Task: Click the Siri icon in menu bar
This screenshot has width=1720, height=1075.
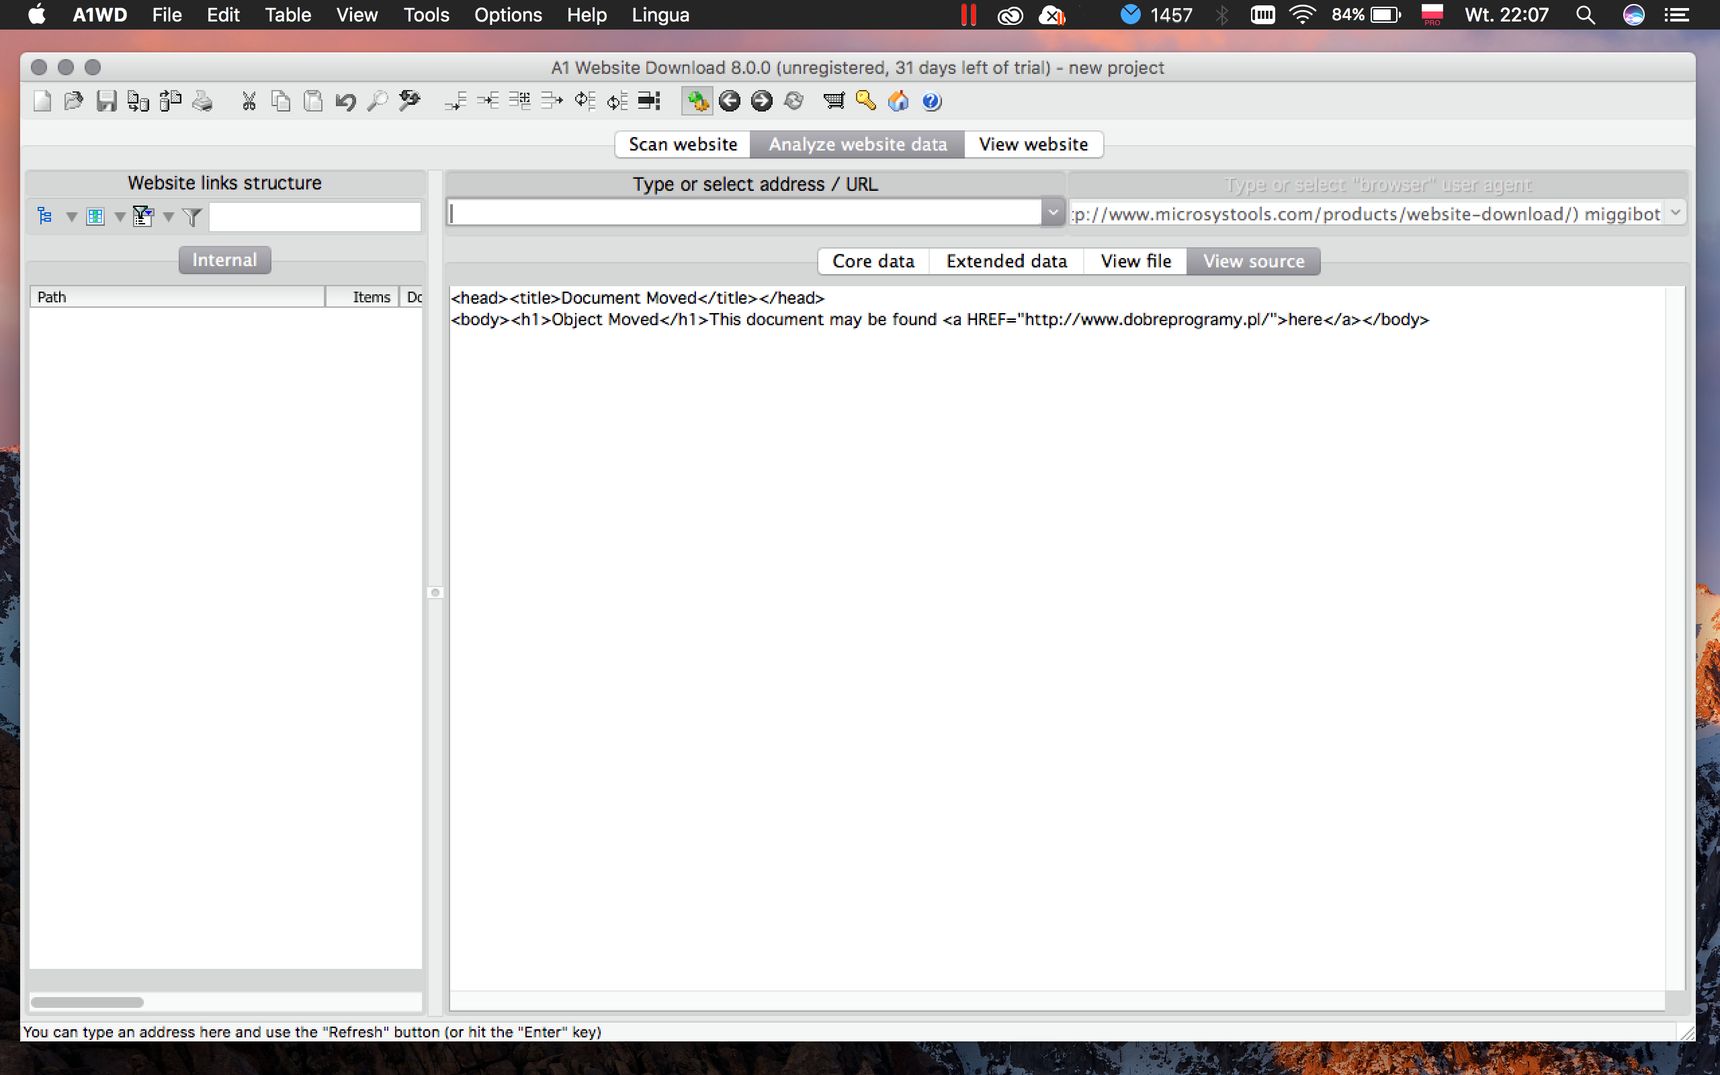Action: pos(1633,15)
